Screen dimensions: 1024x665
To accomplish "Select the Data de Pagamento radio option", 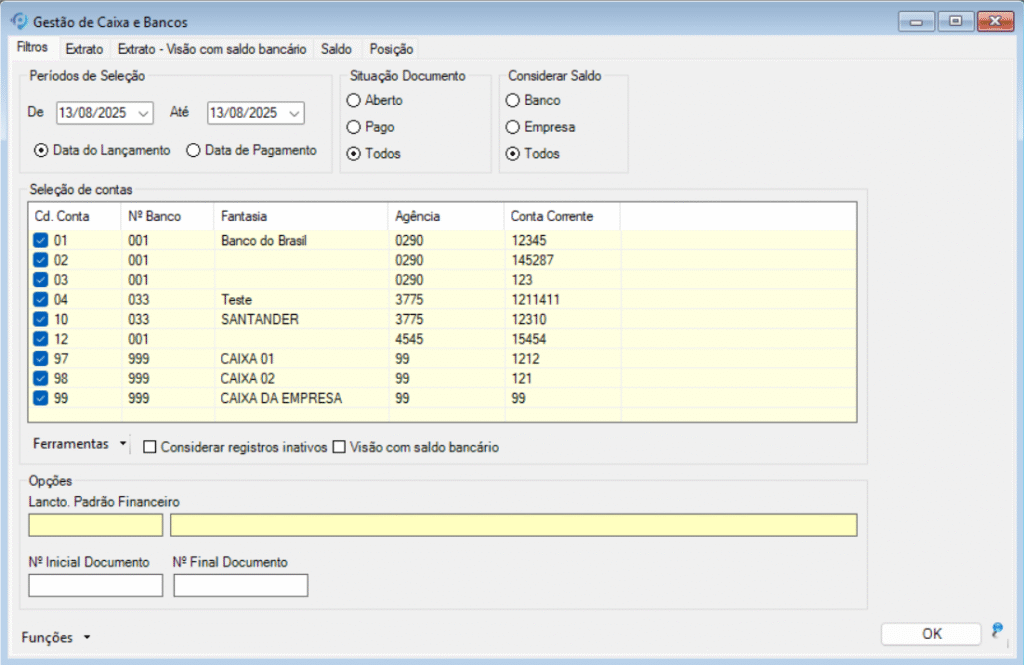I will (x=193, y=150).
